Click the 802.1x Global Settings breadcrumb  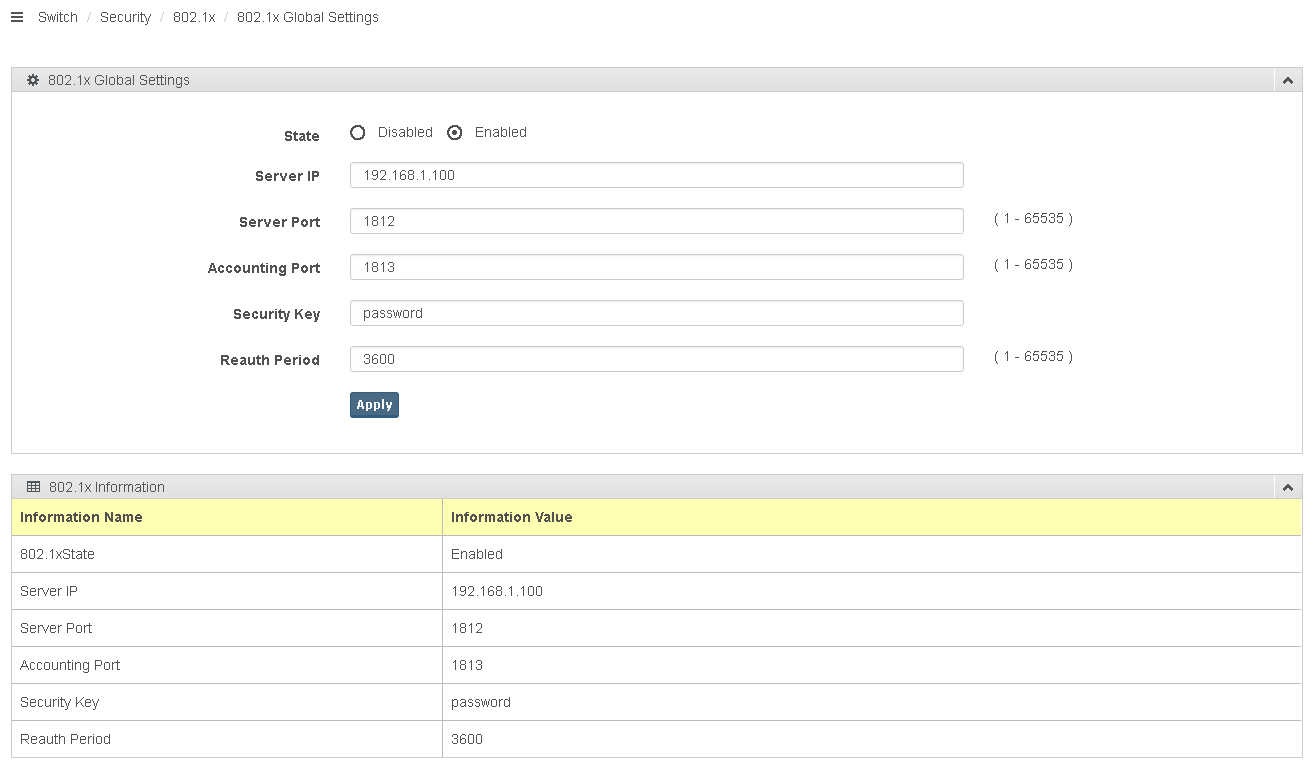pos(307,17)
